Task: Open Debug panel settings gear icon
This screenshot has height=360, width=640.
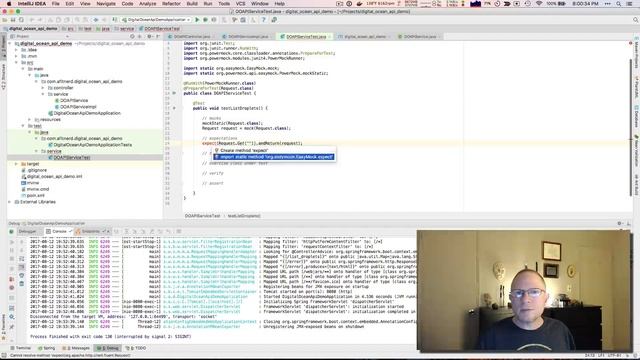Action: coord(619,224)
